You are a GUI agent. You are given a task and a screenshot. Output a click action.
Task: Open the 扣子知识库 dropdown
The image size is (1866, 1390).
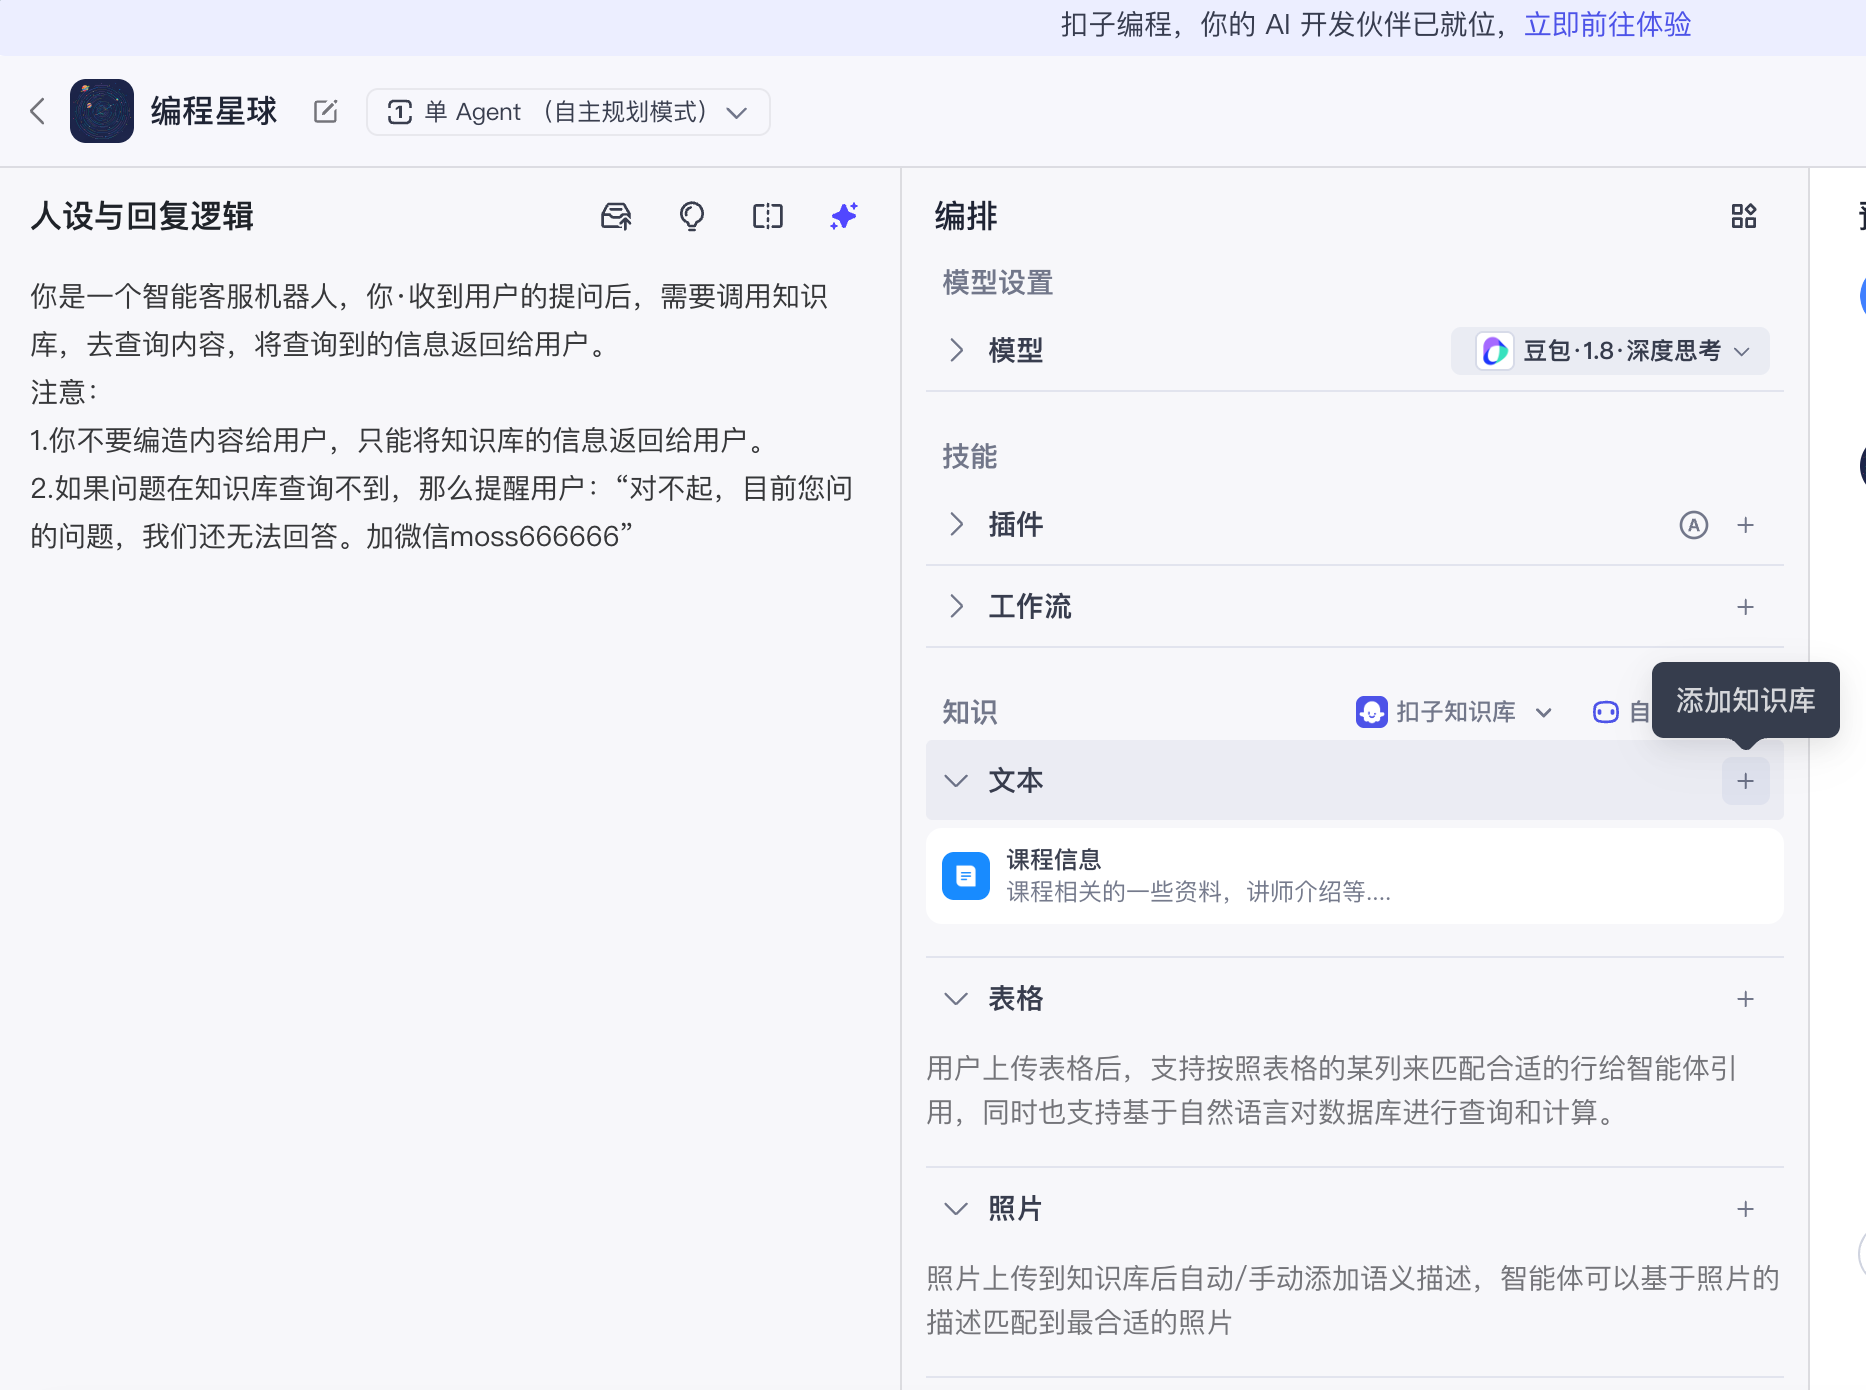(x=1455, y=712)
